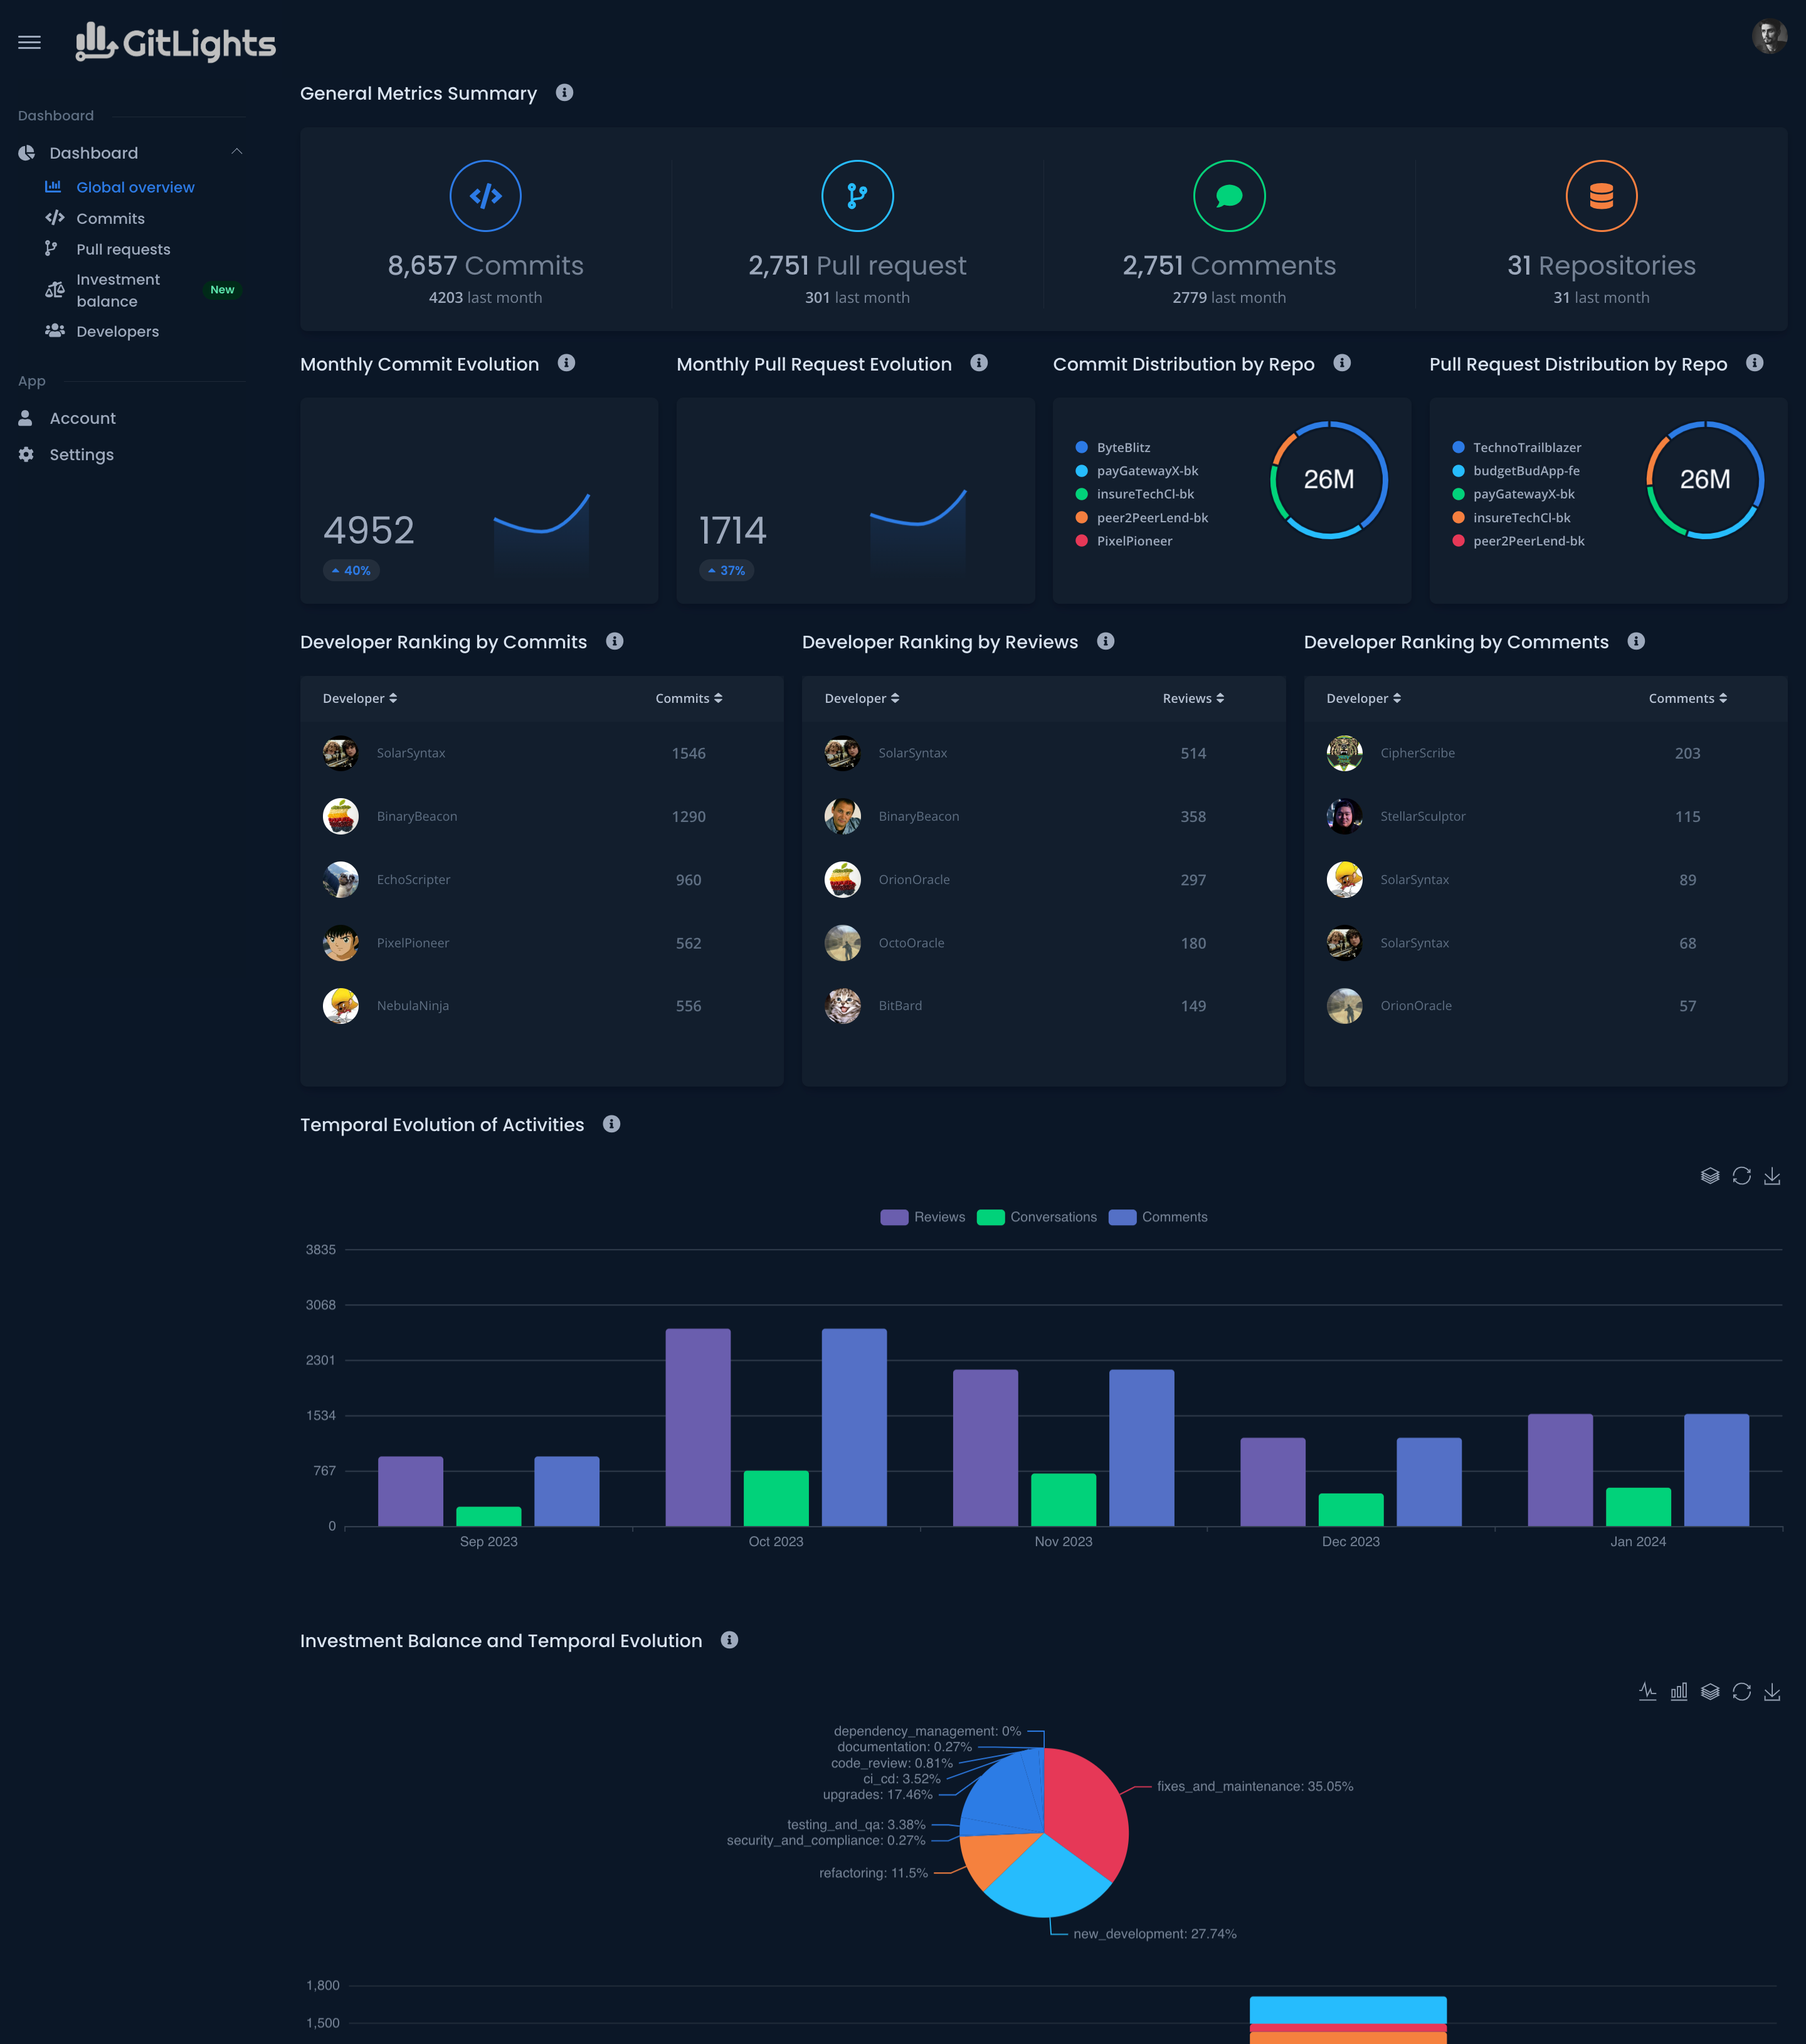The width and height of the screenshot is (1806, 2044).
Task: Toggle Comments series in chart legend
Action: 1158,1217
